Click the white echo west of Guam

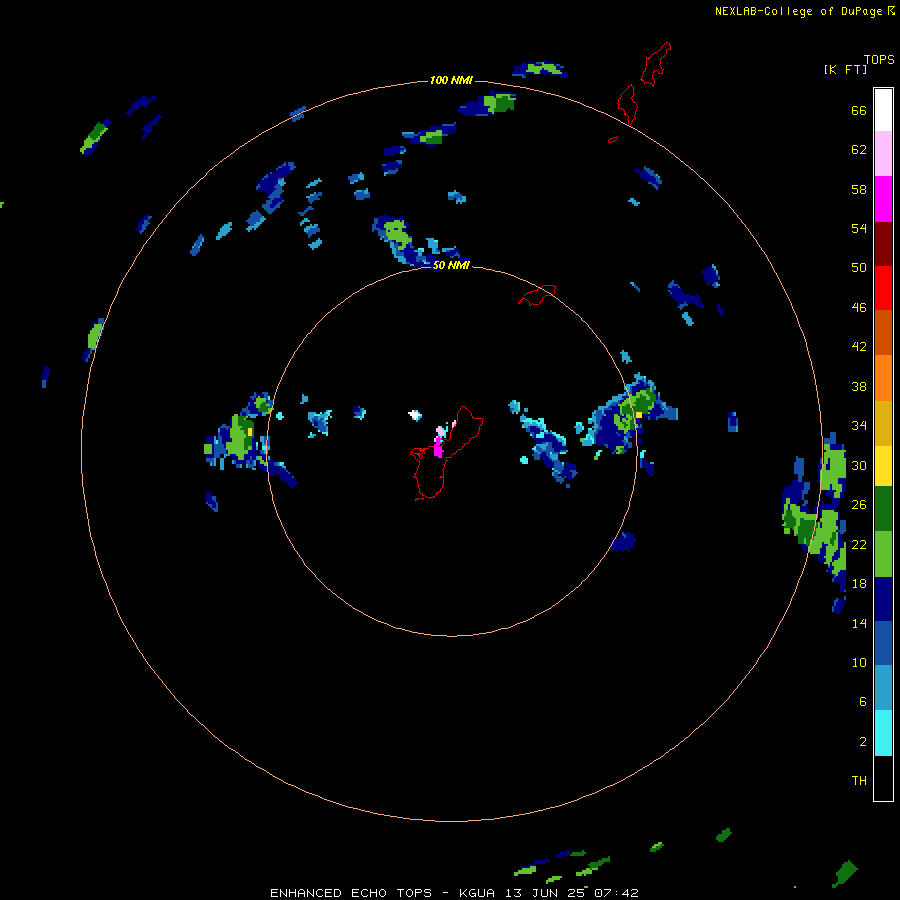[414, 414]
